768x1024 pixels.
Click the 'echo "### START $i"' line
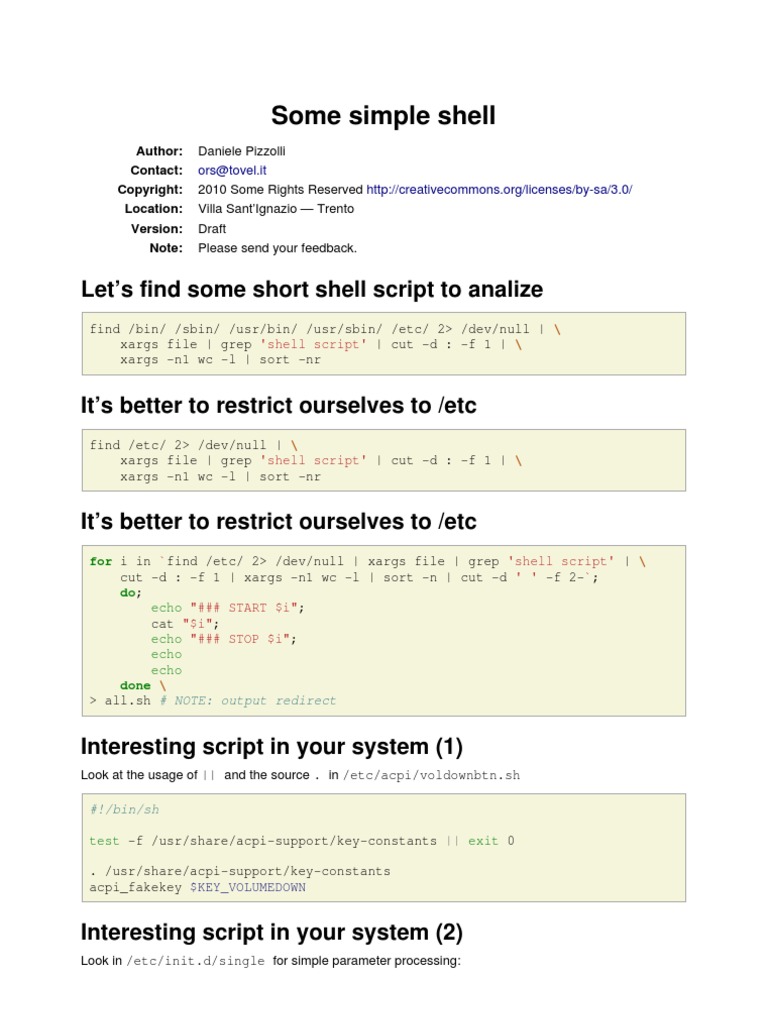(x=226, y=608)
